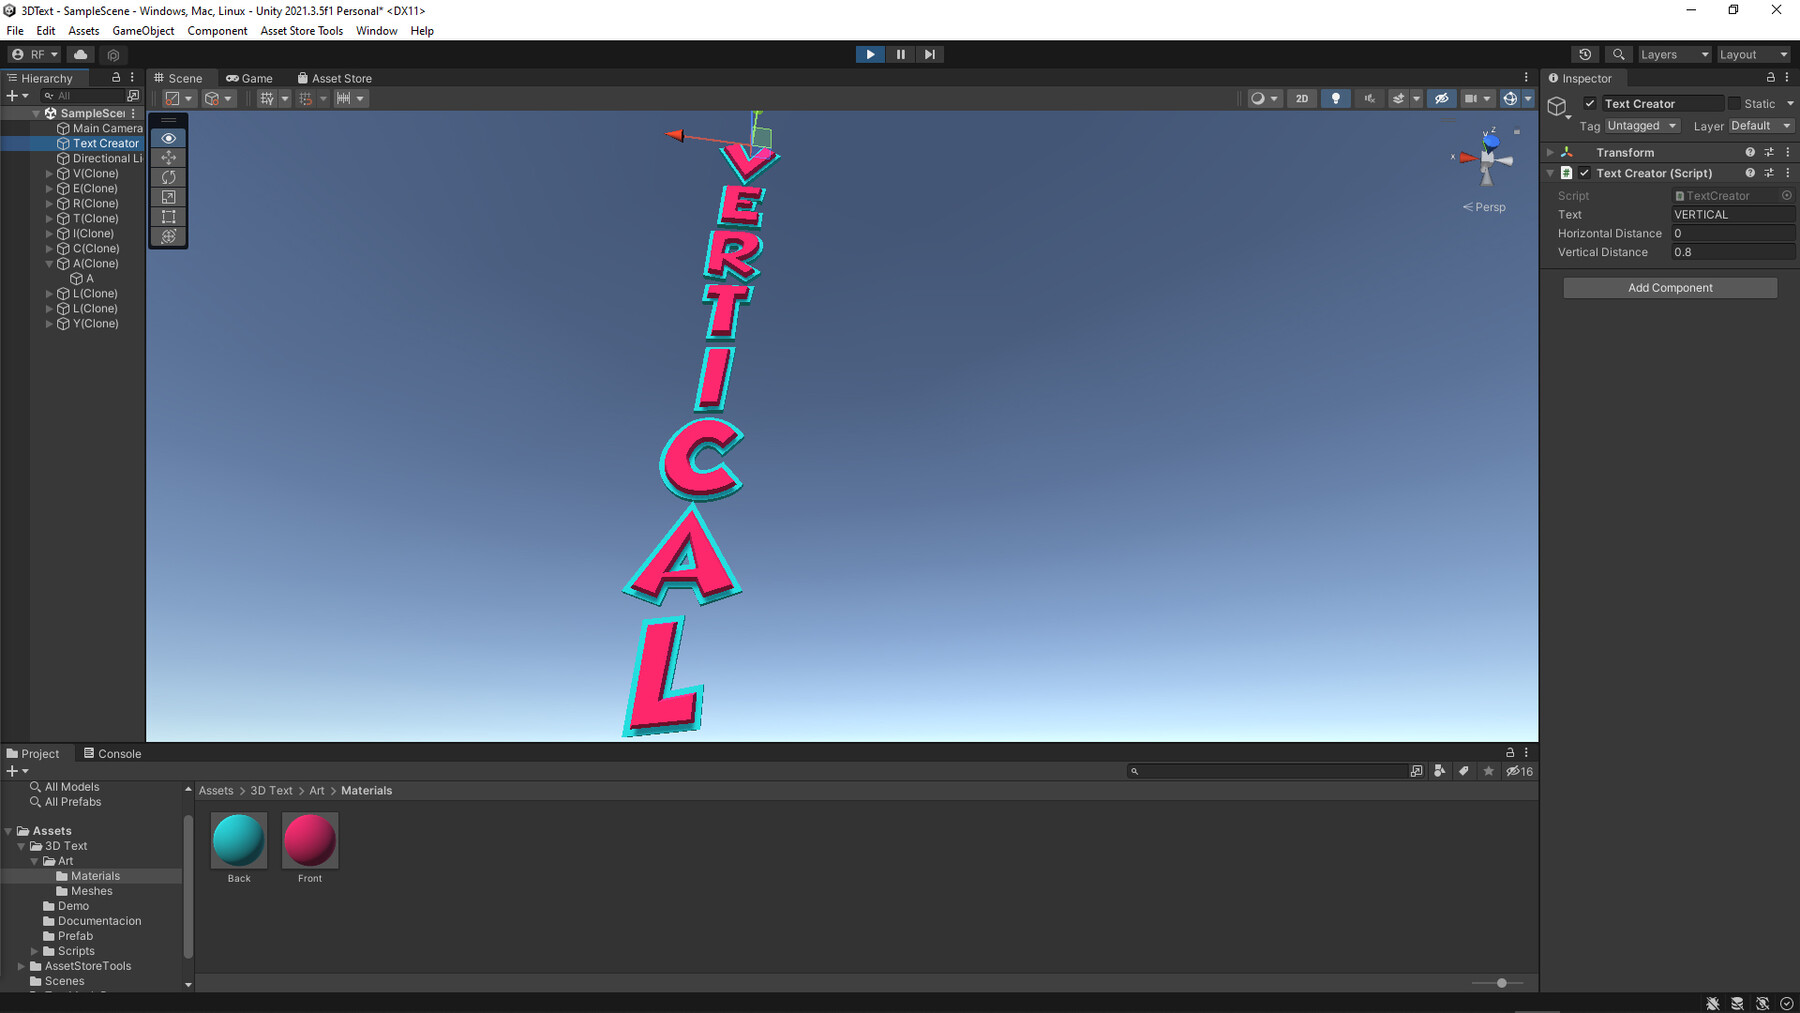Open the GameObject menu
This screenshot has width=1800, height=1013.
(143, 31)
